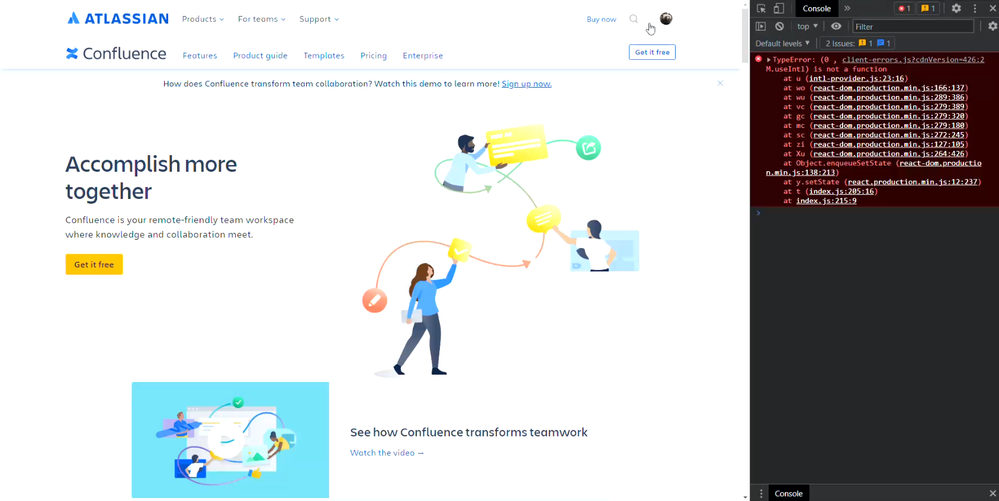
Task: Open the Product guide nav item
Action: (x=260, y=55)
